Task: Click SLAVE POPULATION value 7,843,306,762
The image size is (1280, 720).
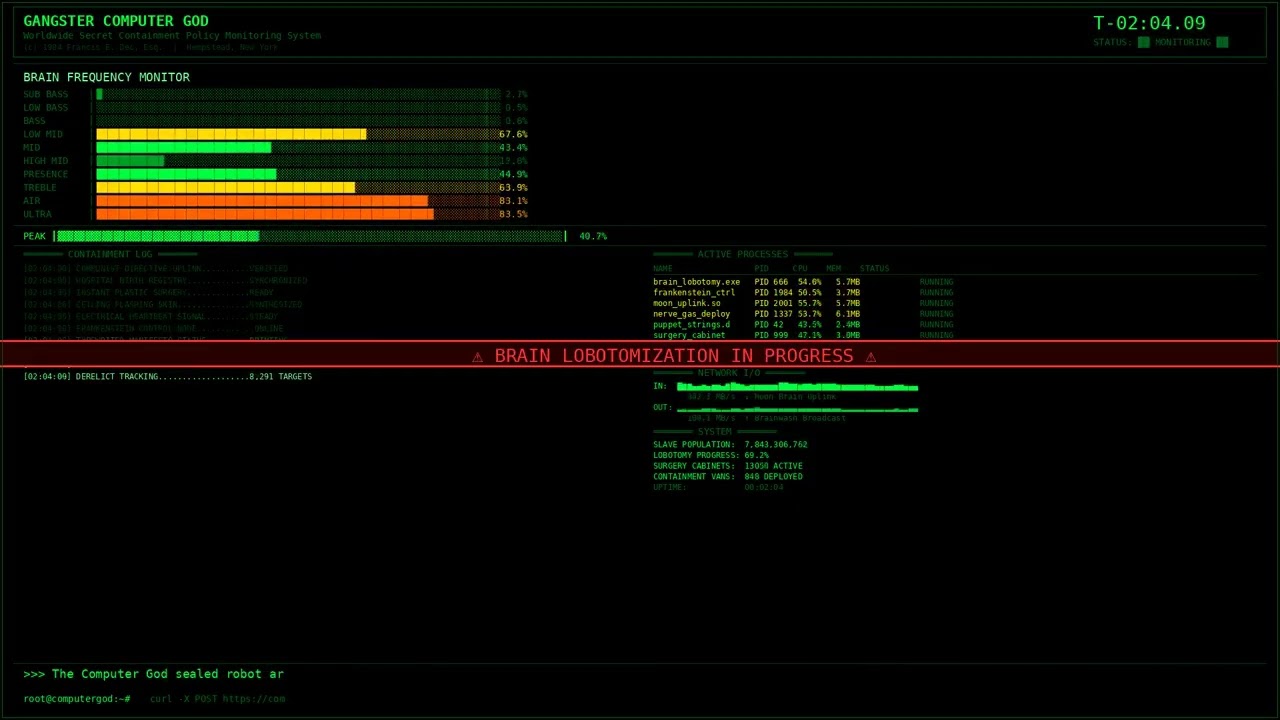Action: click(775, 445)
